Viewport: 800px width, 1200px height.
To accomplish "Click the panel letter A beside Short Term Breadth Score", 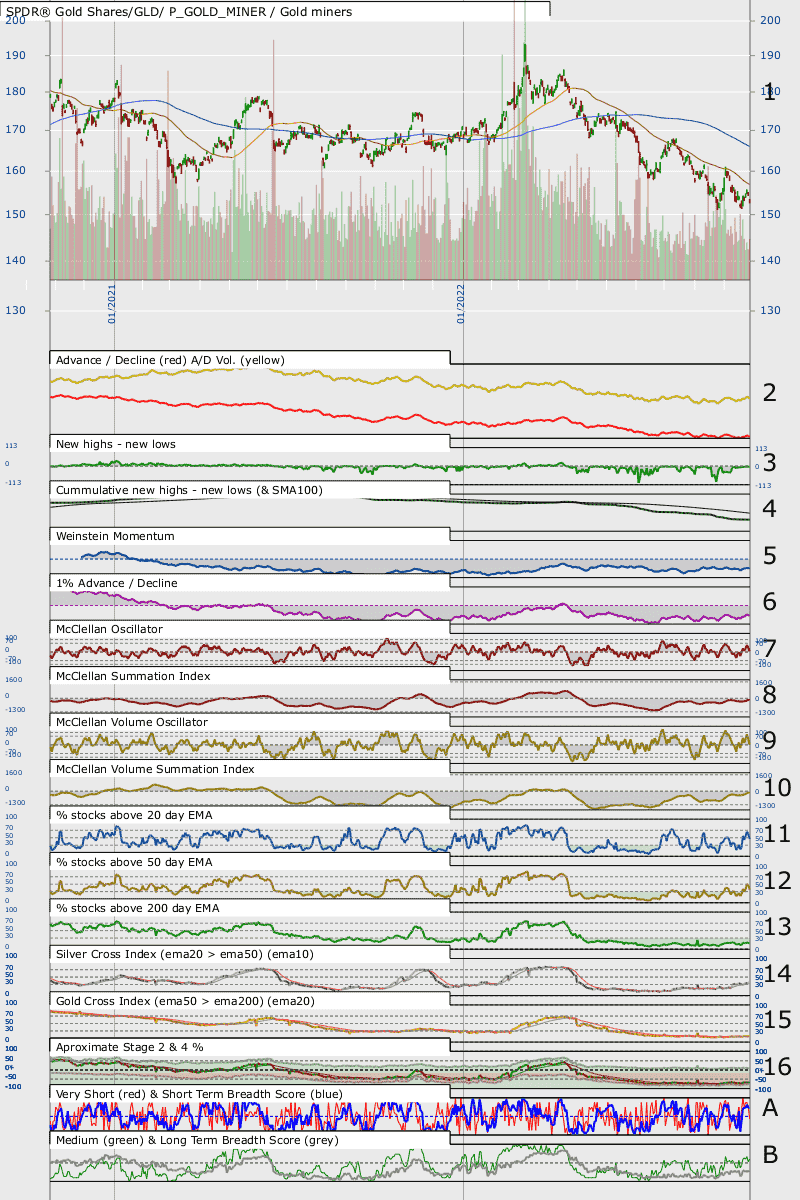I will [770, 1107].
